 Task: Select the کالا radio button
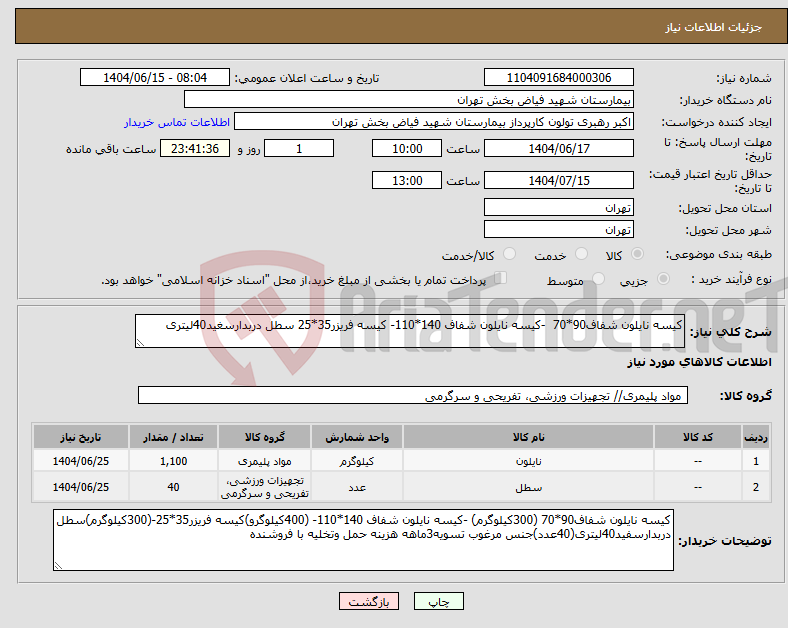pyautogui.click(x=637, y=254)
